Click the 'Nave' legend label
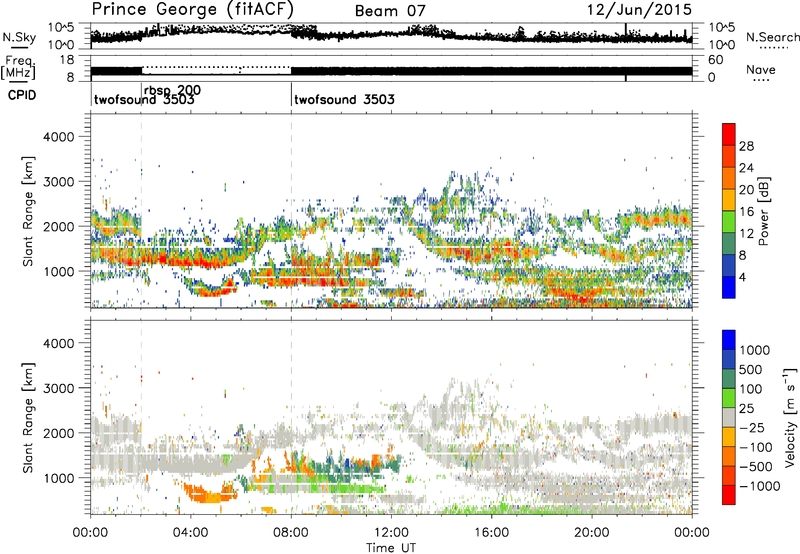The height and width of the screenshot is (554, 800). coord(760,70)
